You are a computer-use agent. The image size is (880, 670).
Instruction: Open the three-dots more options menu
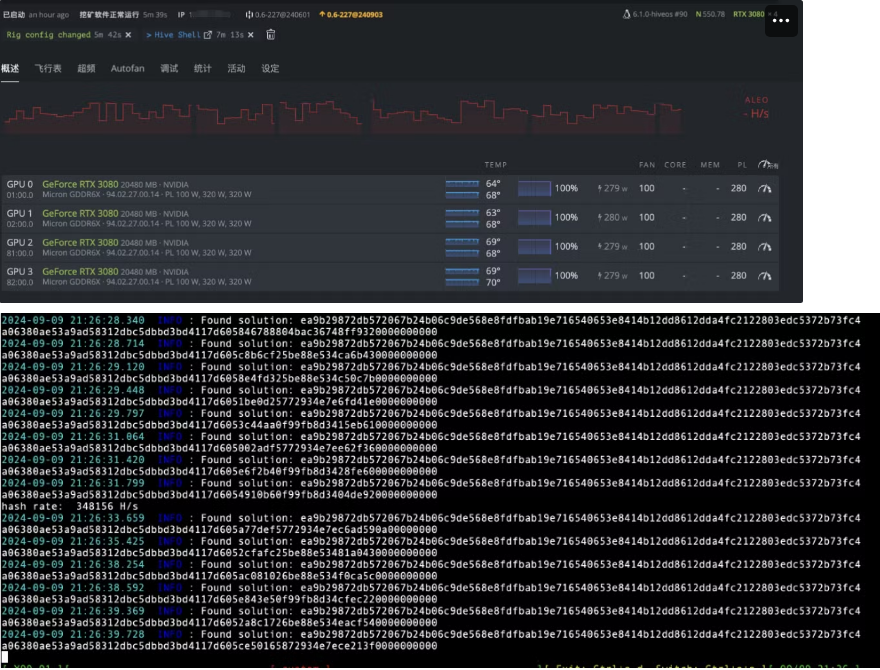(781, 21)
